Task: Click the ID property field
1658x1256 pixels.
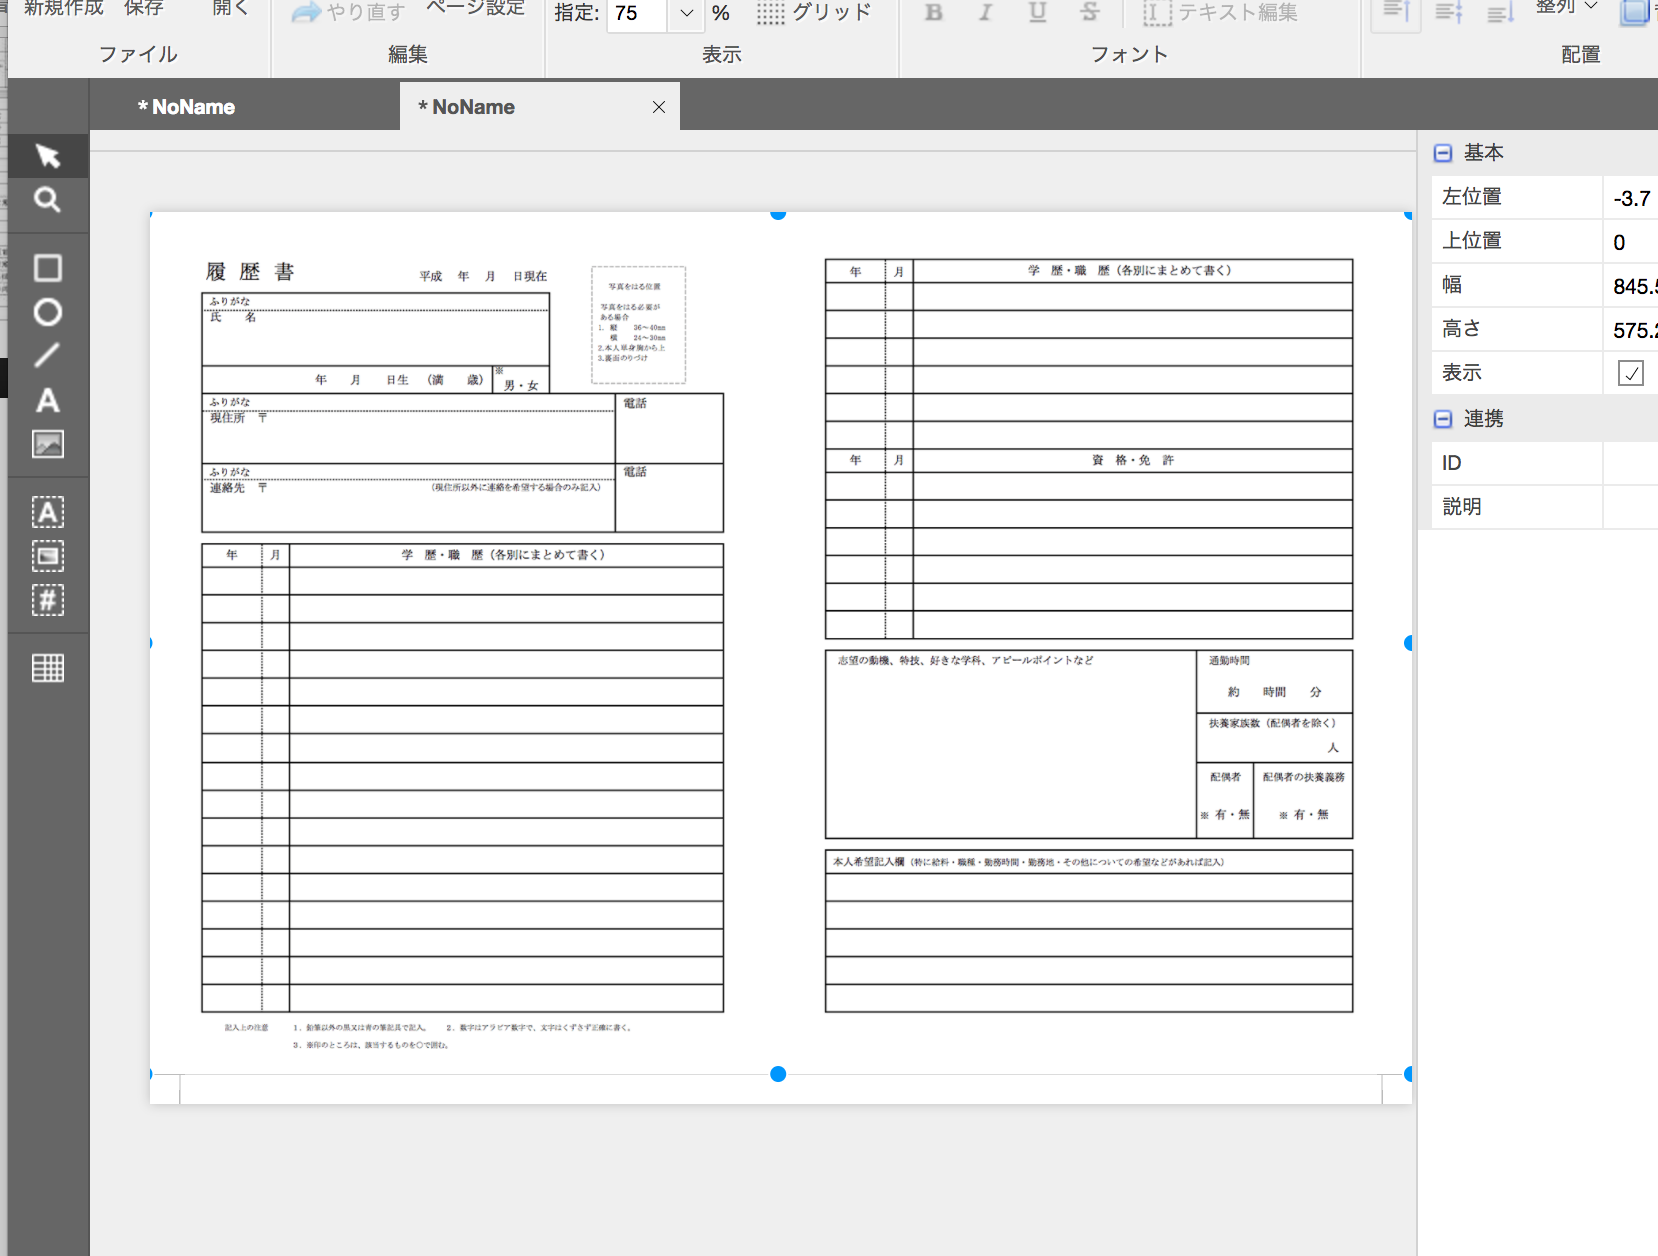Action: (x=1630, y=463)
